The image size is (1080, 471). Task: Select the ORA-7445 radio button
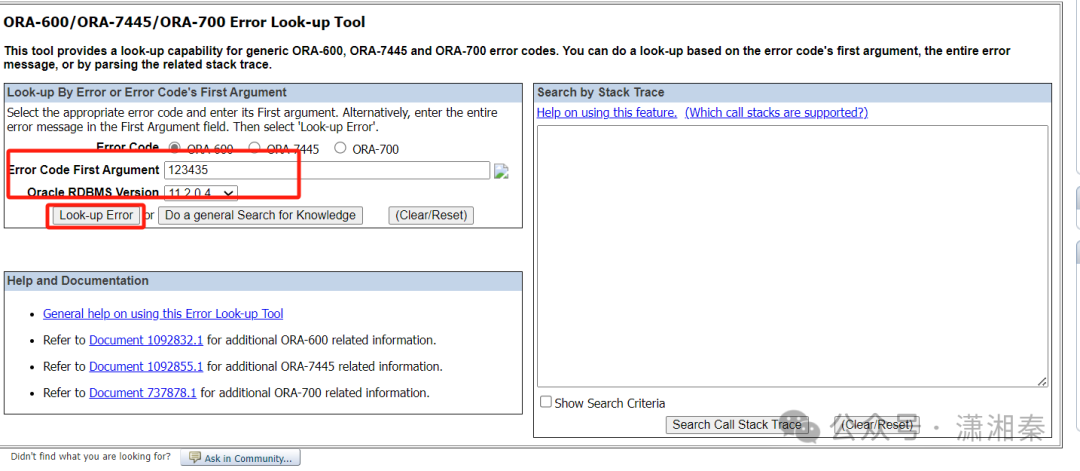254,148
